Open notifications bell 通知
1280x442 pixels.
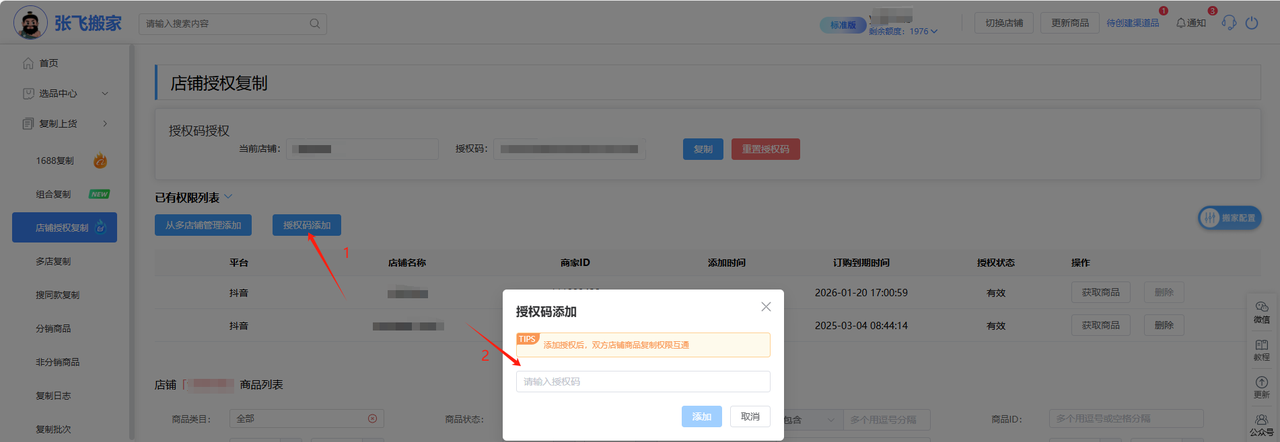tap(1190, 23)
